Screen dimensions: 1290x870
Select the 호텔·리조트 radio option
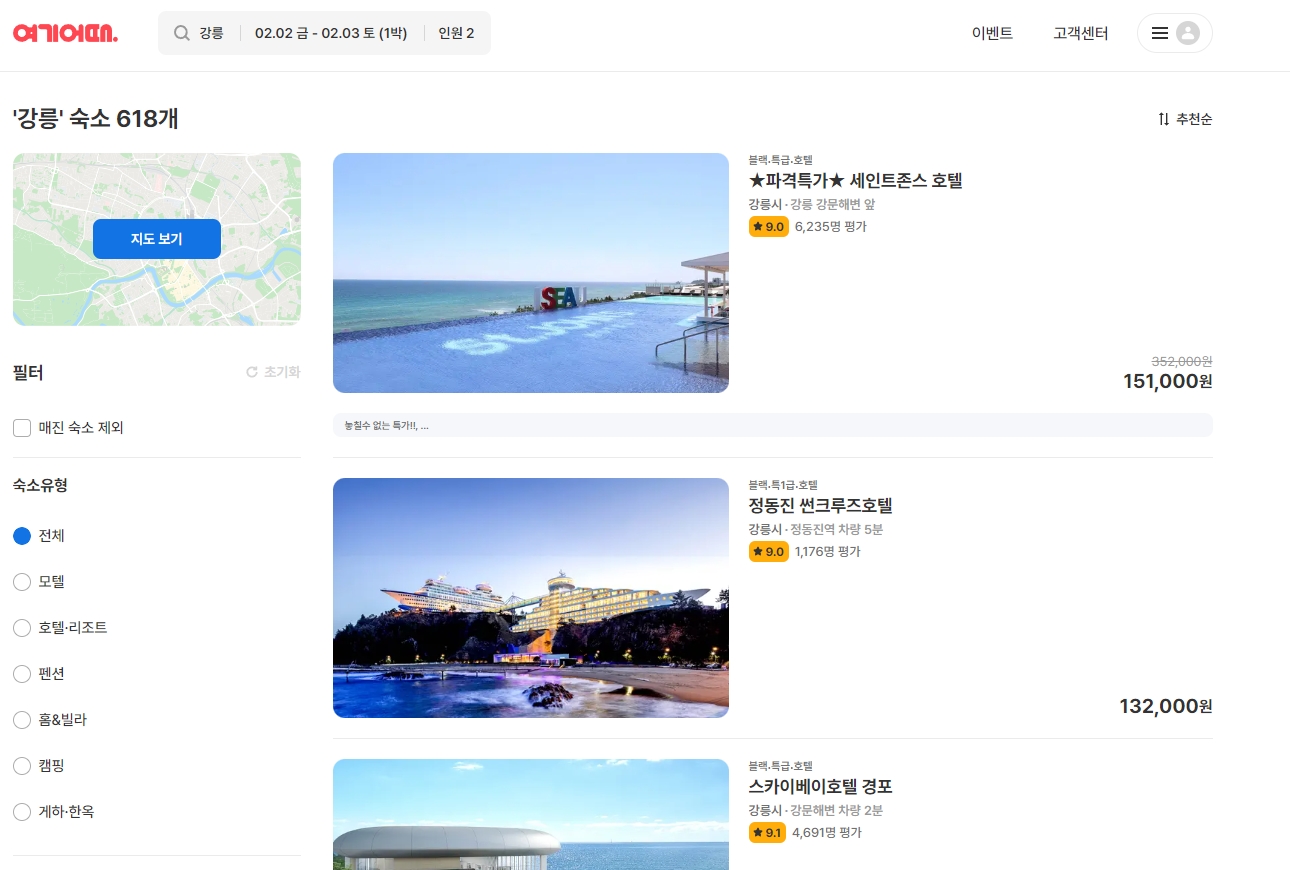pos(22,628)
